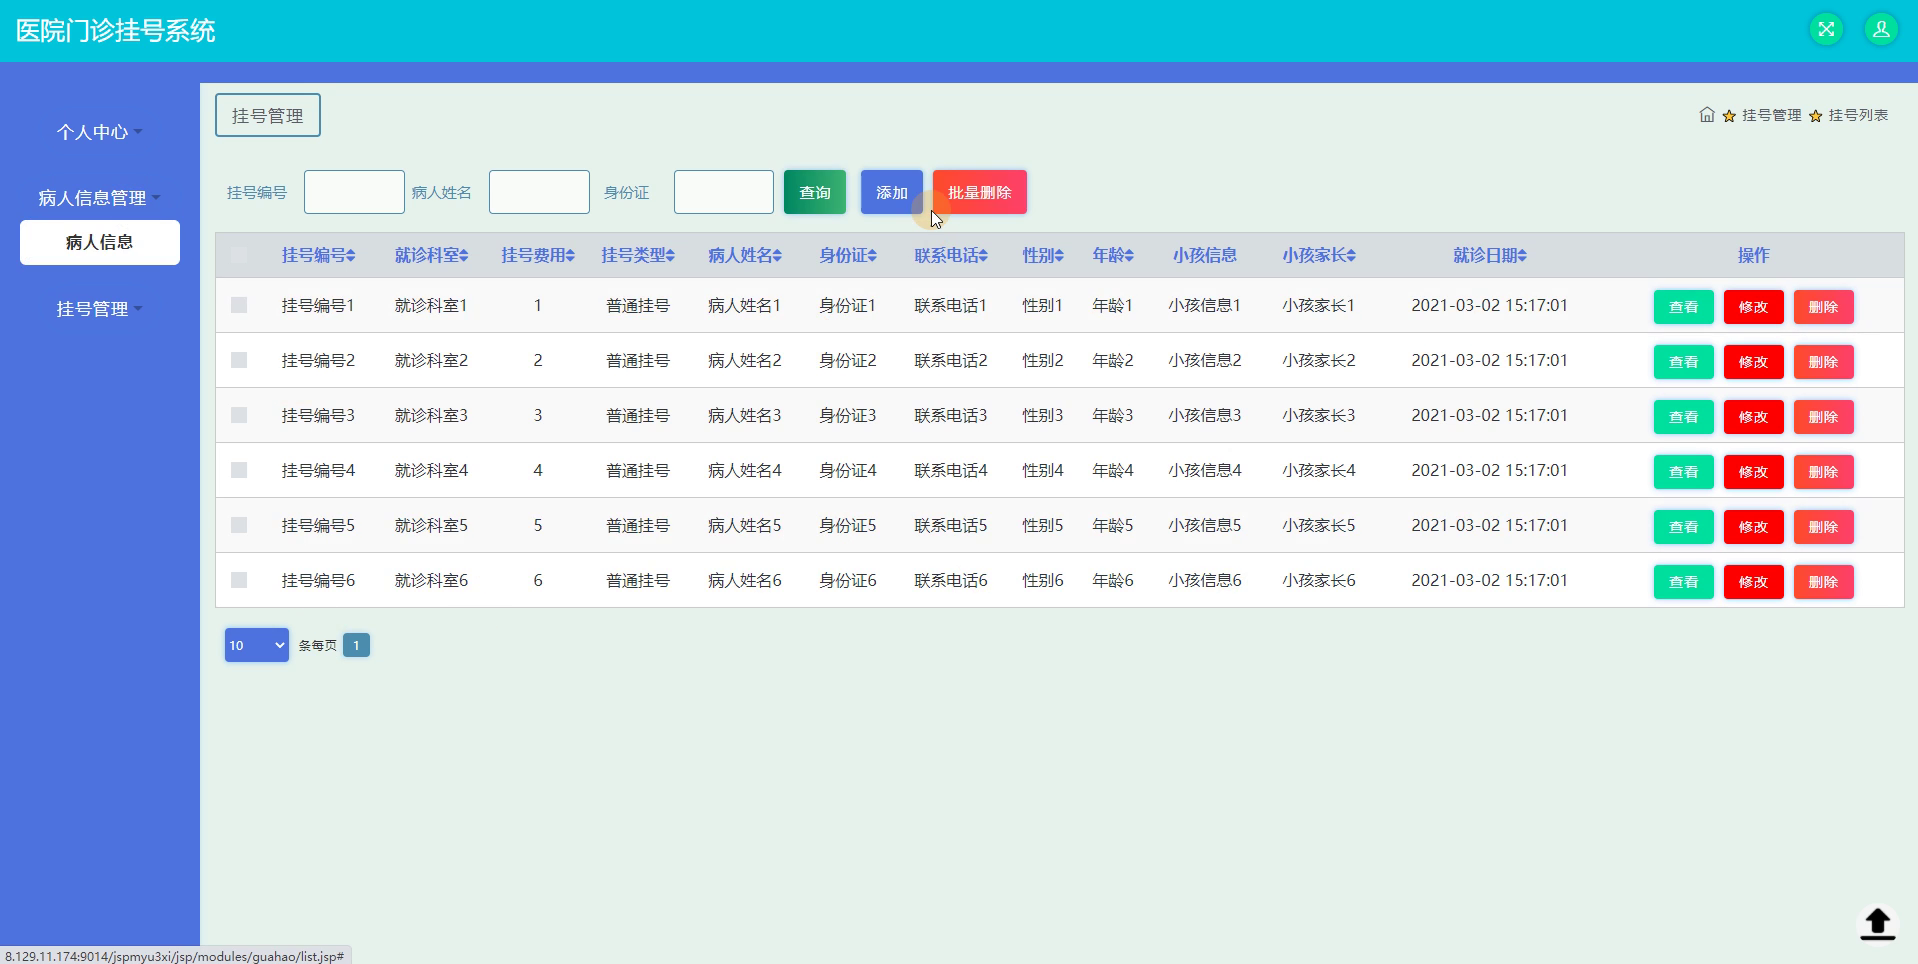Focus the 身份证 search input field
The image size is (1918, 964).
pyautogui.click(x=724, y=192)
